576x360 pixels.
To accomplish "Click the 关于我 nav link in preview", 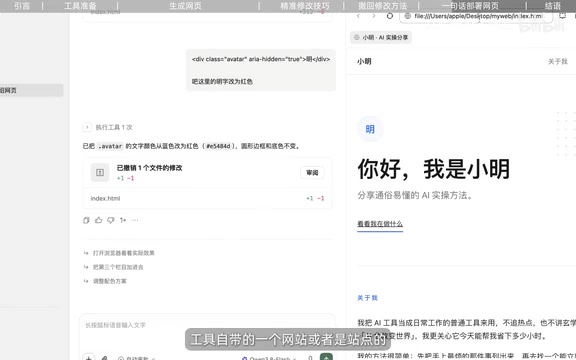I will coord(557,61).
